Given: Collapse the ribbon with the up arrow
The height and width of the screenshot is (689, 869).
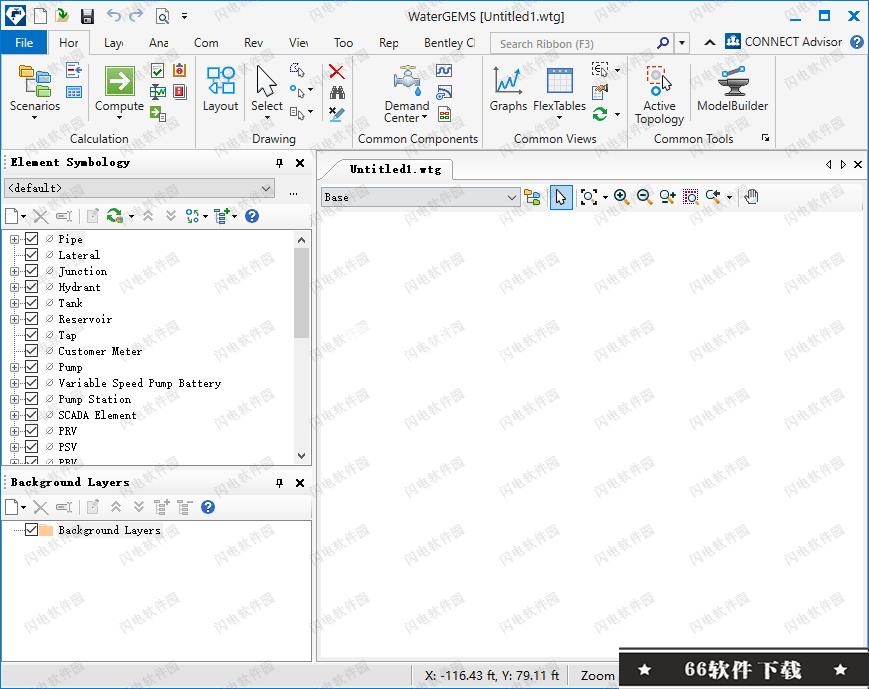Looking at the screenshot, I should 709,43.
